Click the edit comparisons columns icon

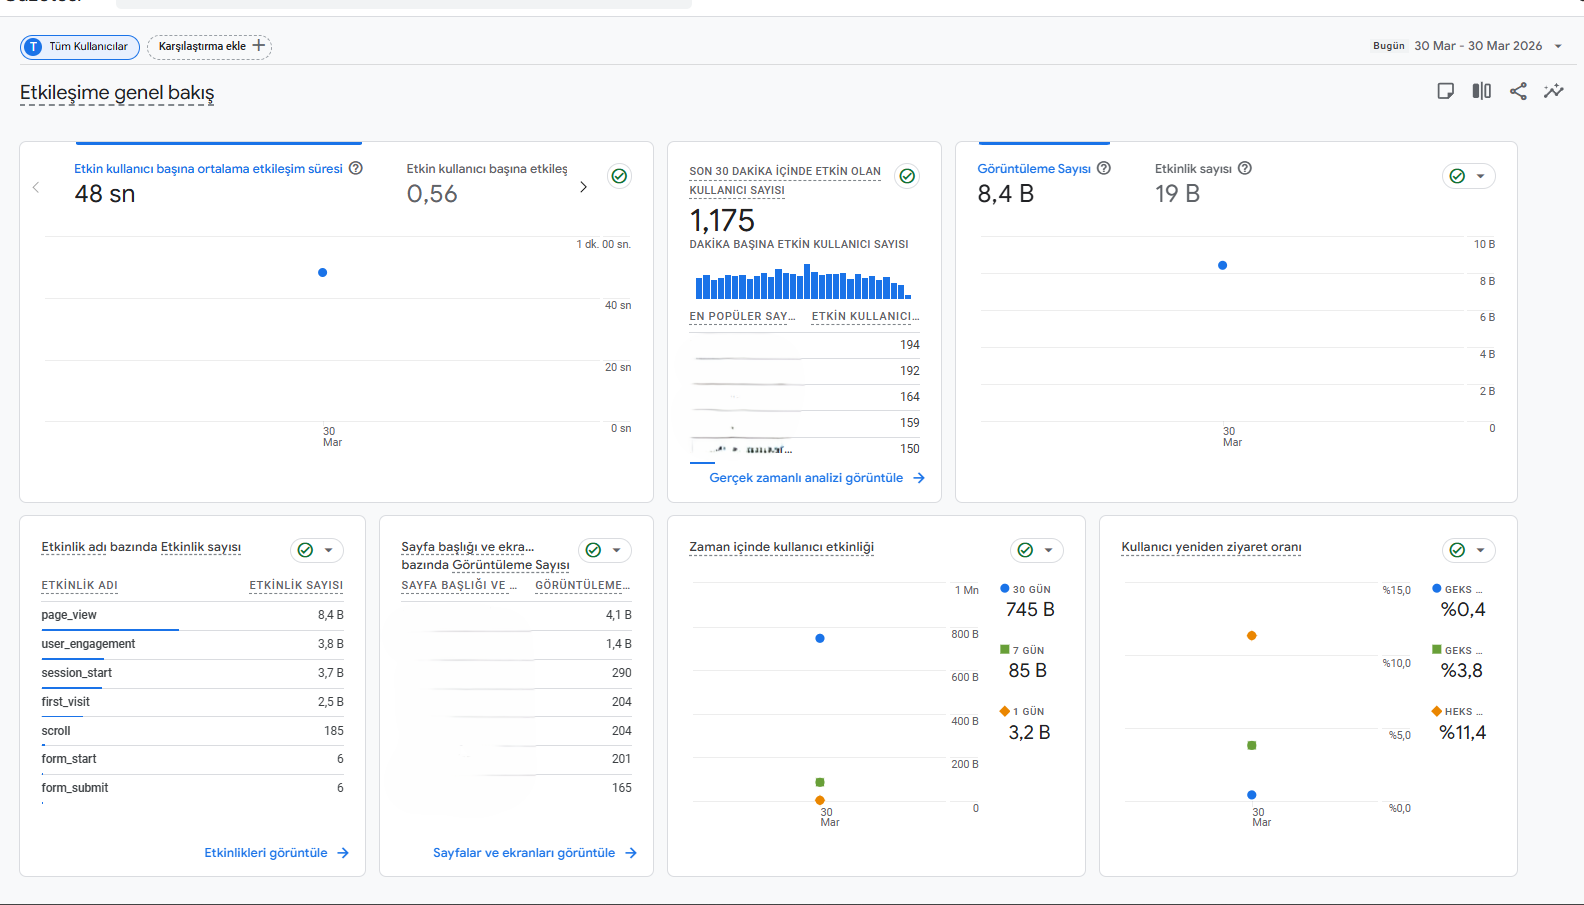click(1481, 91)
